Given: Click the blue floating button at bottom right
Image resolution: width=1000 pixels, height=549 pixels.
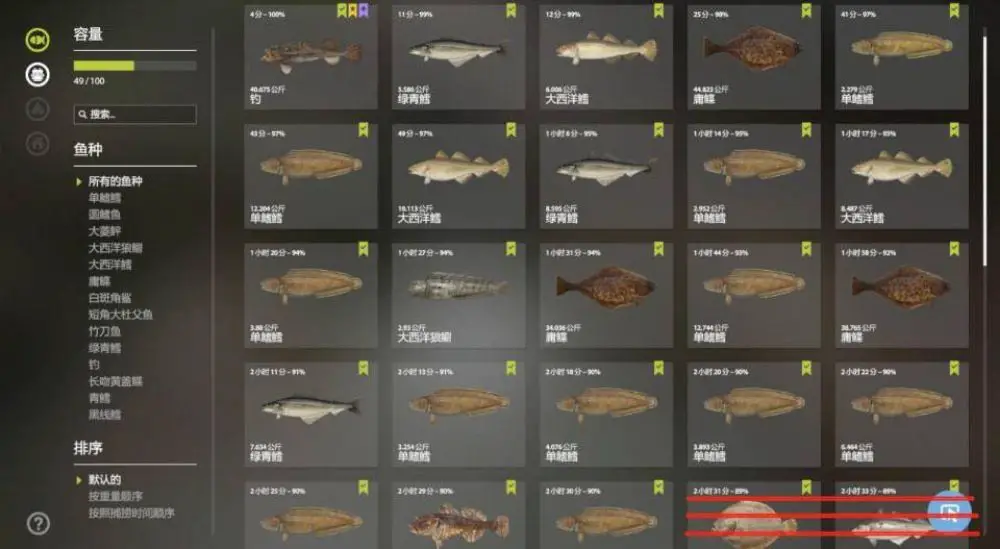Looking at the screenshot, I should tap(950, 511).
